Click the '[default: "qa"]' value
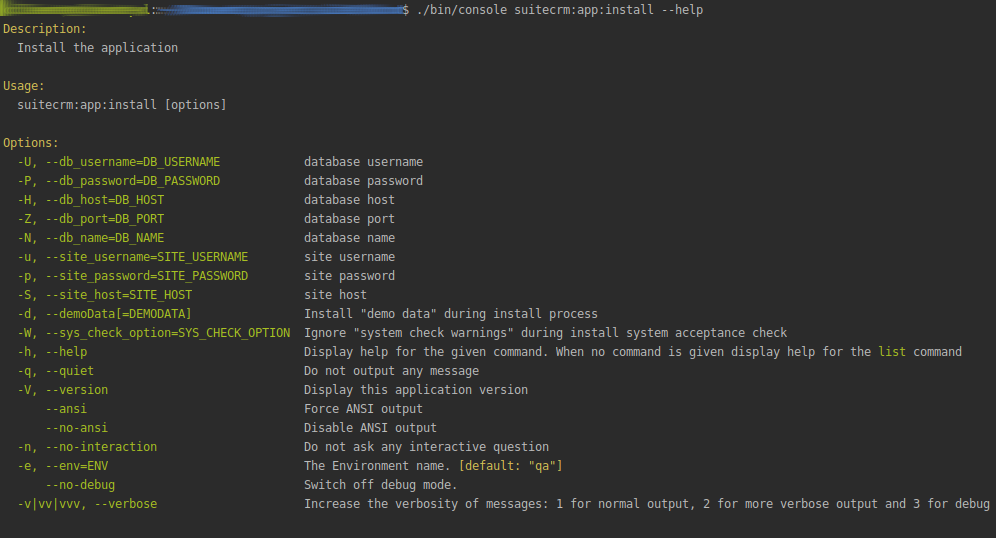Screen dimensions: 996x538 [x=511, y=467]
